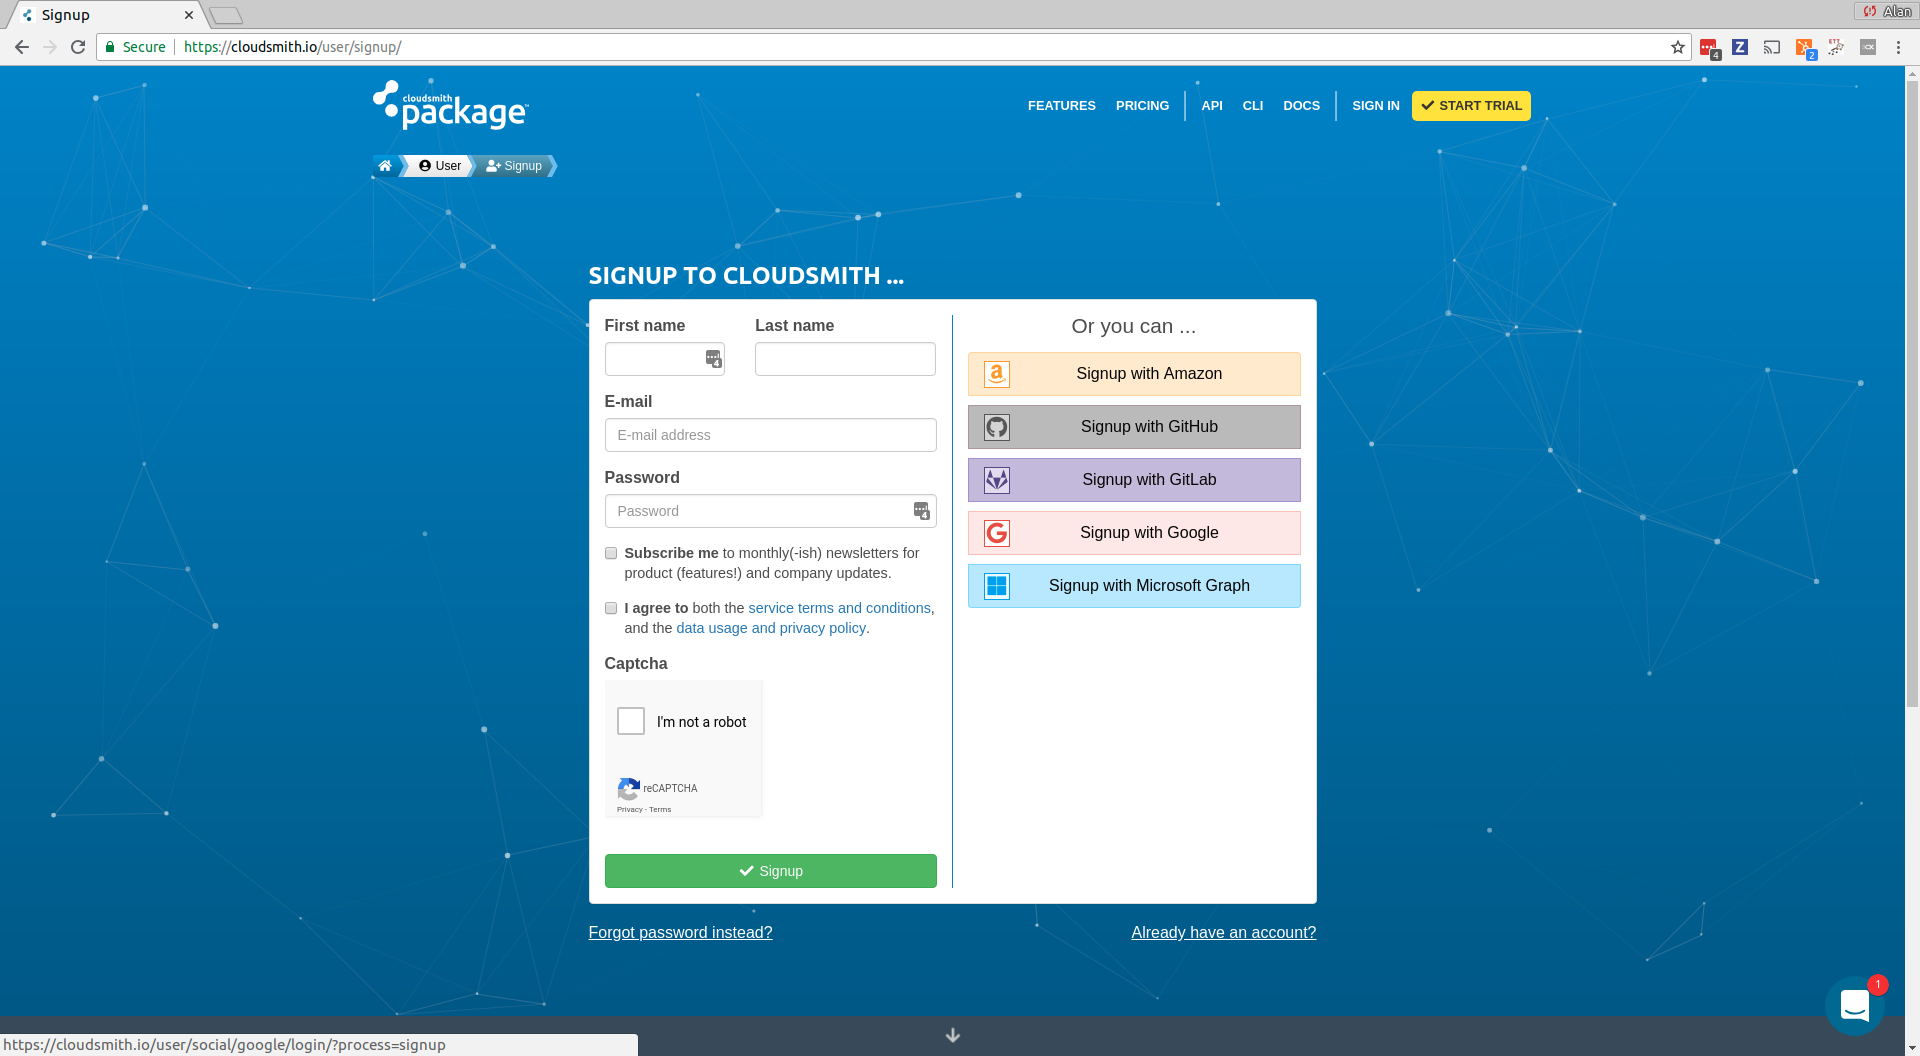Click the Alan profile button
This screenshot has height=1056, width=1920.
click(1886, 11)
